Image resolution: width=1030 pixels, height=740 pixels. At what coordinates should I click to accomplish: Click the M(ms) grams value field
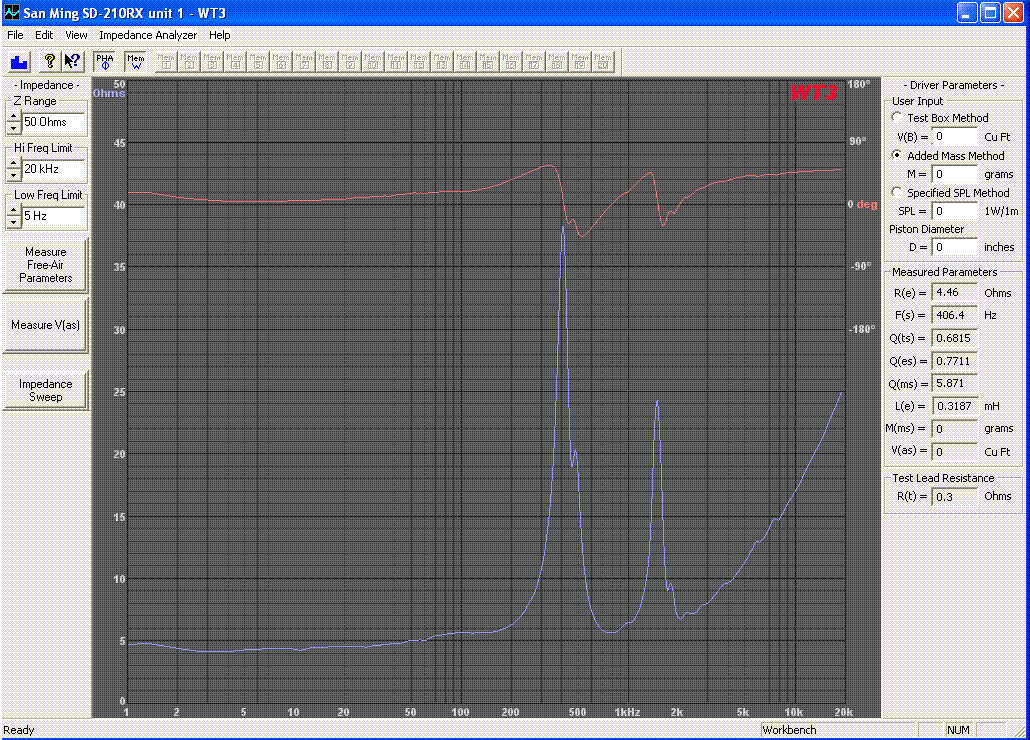pyautogui.click(x=954, y=429)
